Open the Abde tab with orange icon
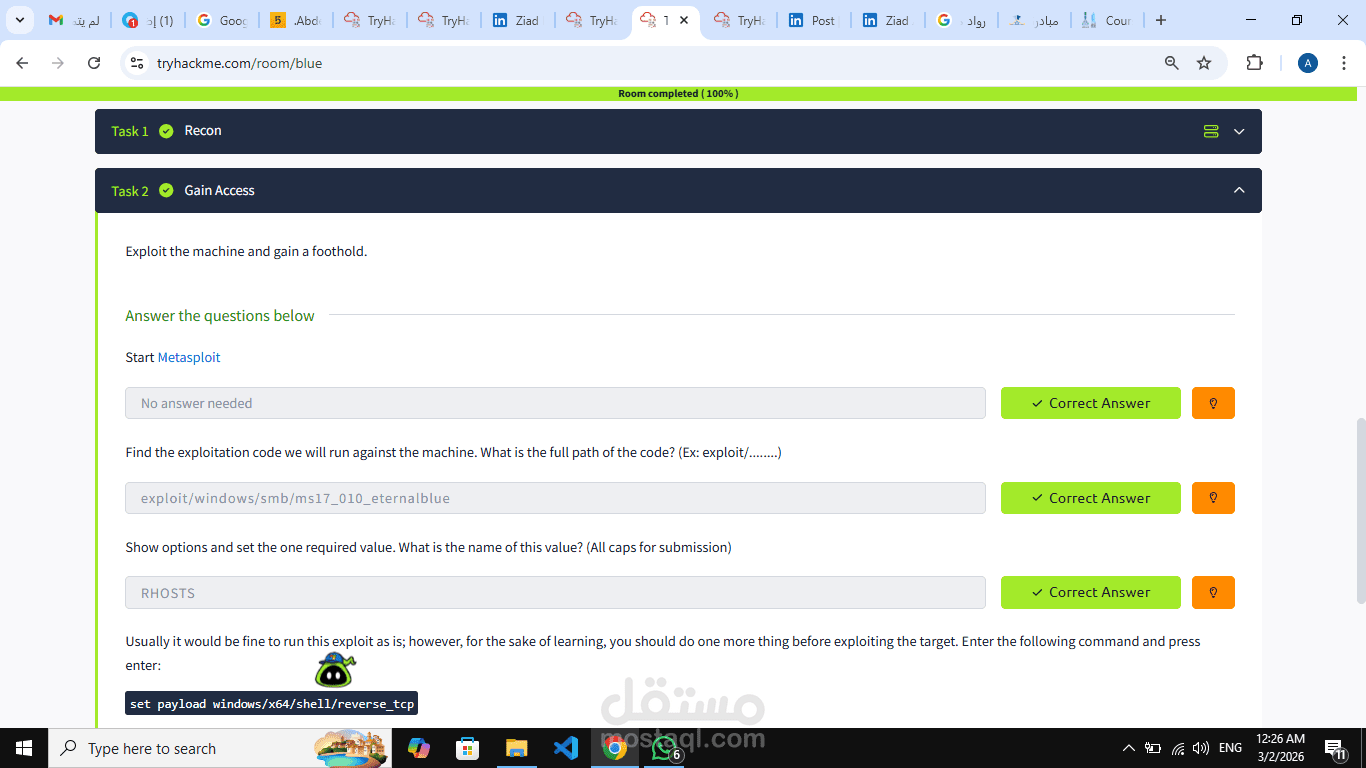The image size is (1366, 768). coord(296,20)
